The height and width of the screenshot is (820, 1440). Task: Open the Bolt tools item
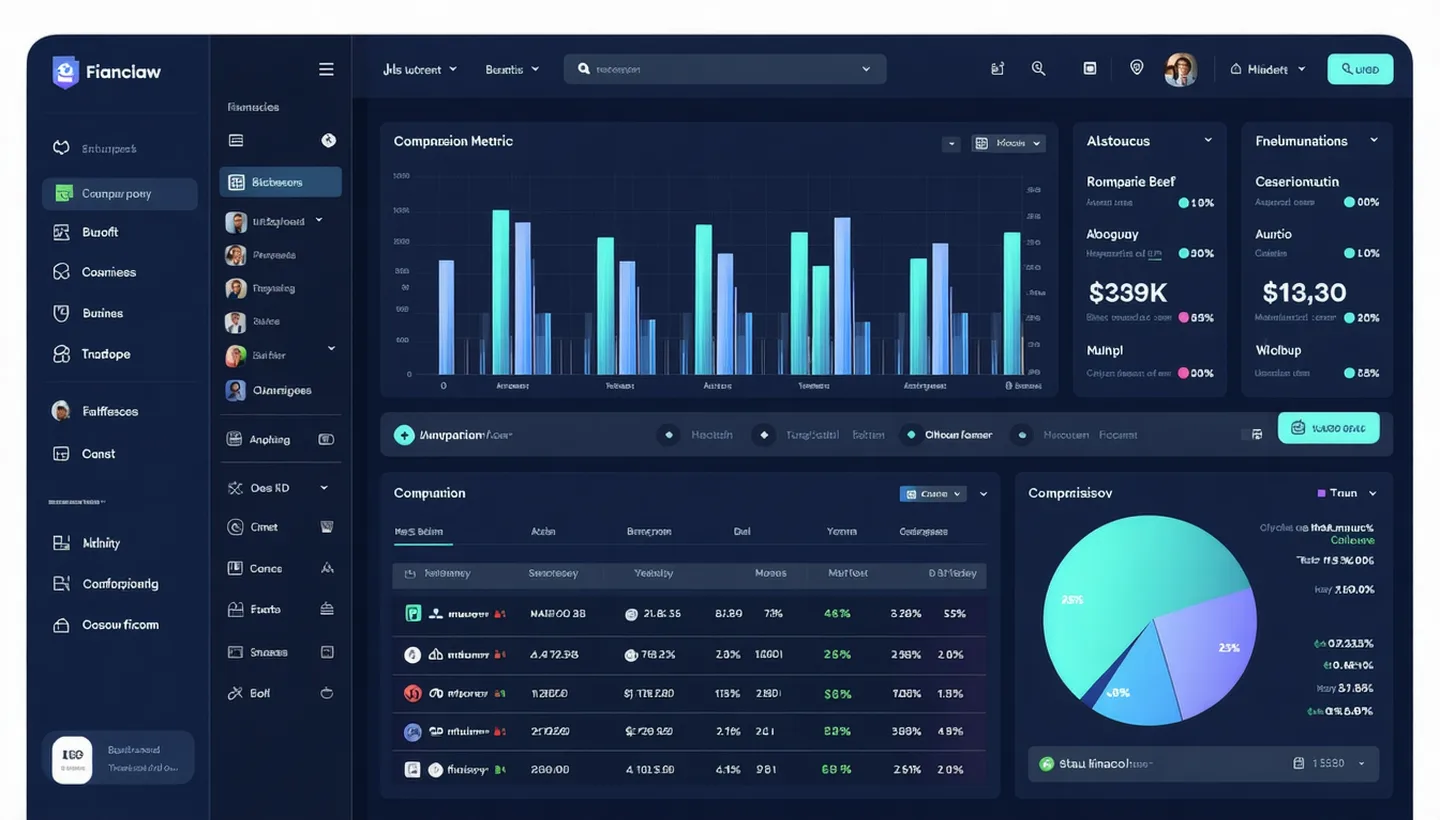tap(280, 693)
